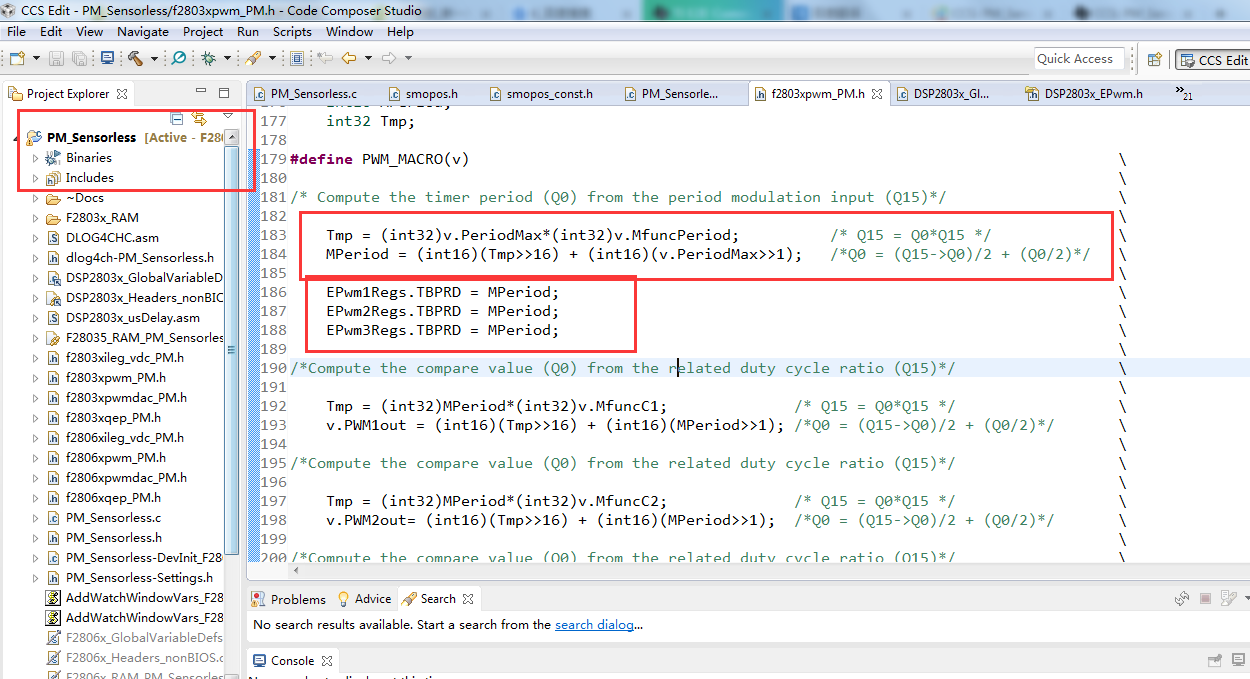Screen dimensions: 1250x679
Task: Expand the Binaries tree node
Action: 36,158
